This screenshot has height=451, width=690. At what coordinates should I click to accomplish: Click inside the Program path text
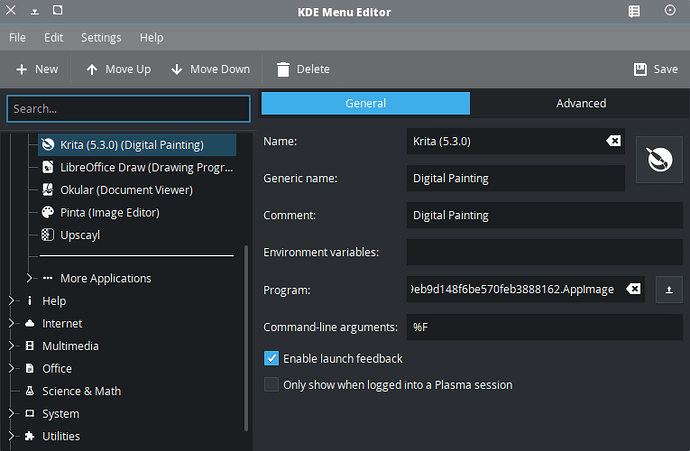click(512, 289)
